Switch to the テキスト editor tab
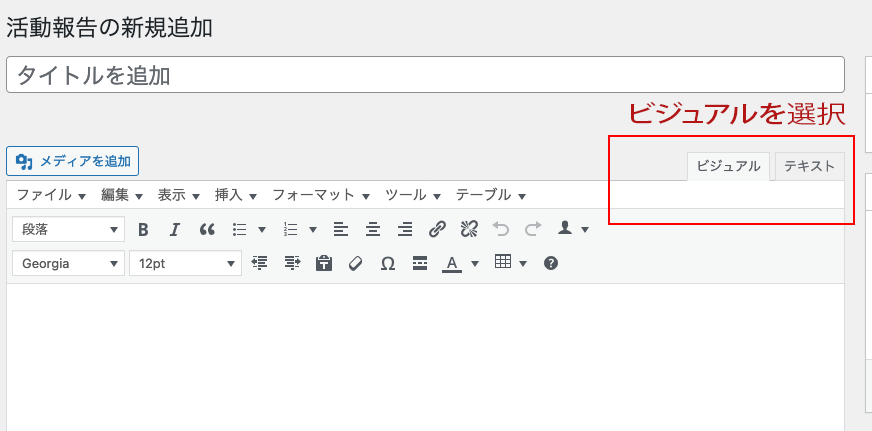The image size is (872, 431). (810, 166)
